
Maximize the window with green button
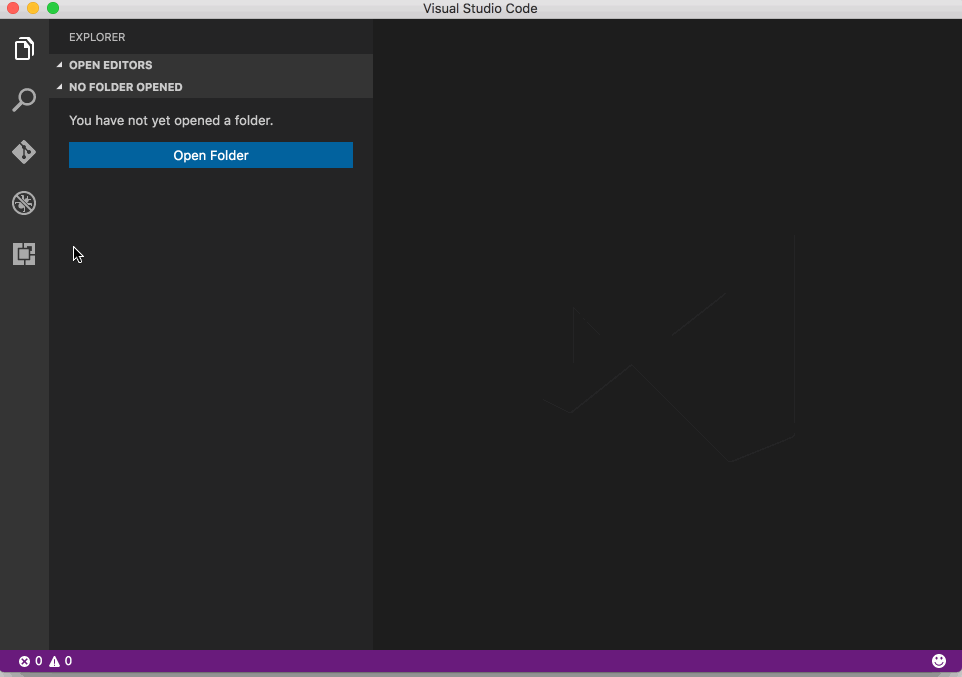click(x=53, y=9)
